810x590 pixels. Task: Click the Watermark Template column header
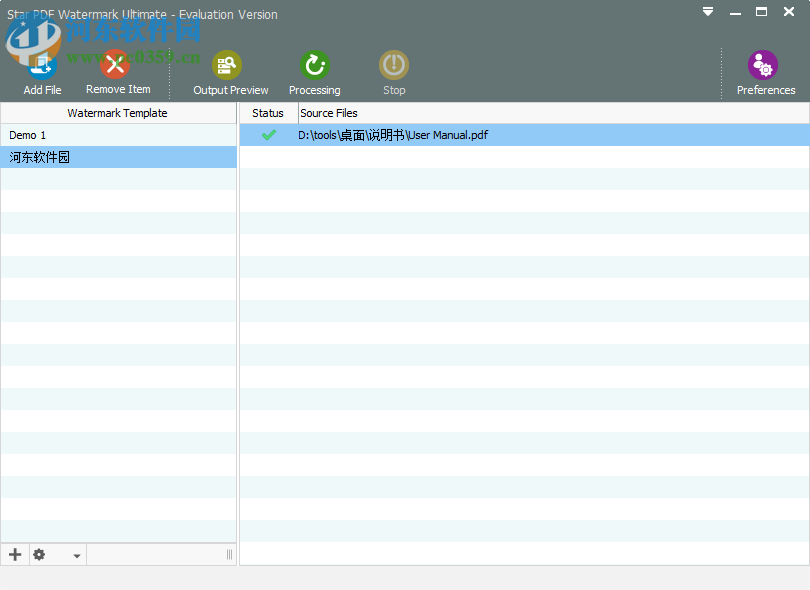coord(118,113)
